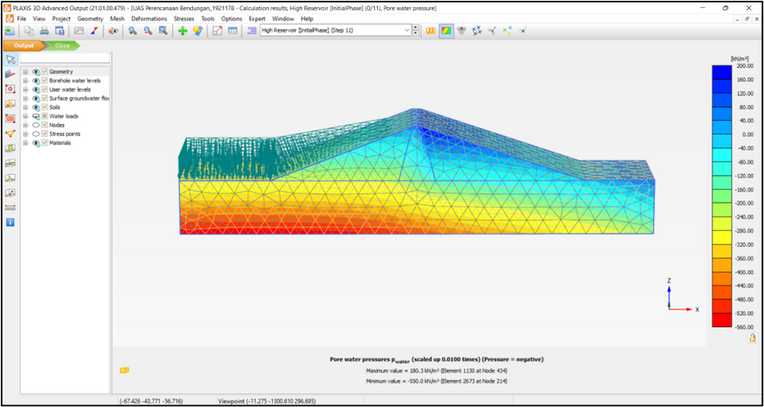Click the dark blue four-crosses stress points icon
The image size is (764, 407).
point(477,31)
